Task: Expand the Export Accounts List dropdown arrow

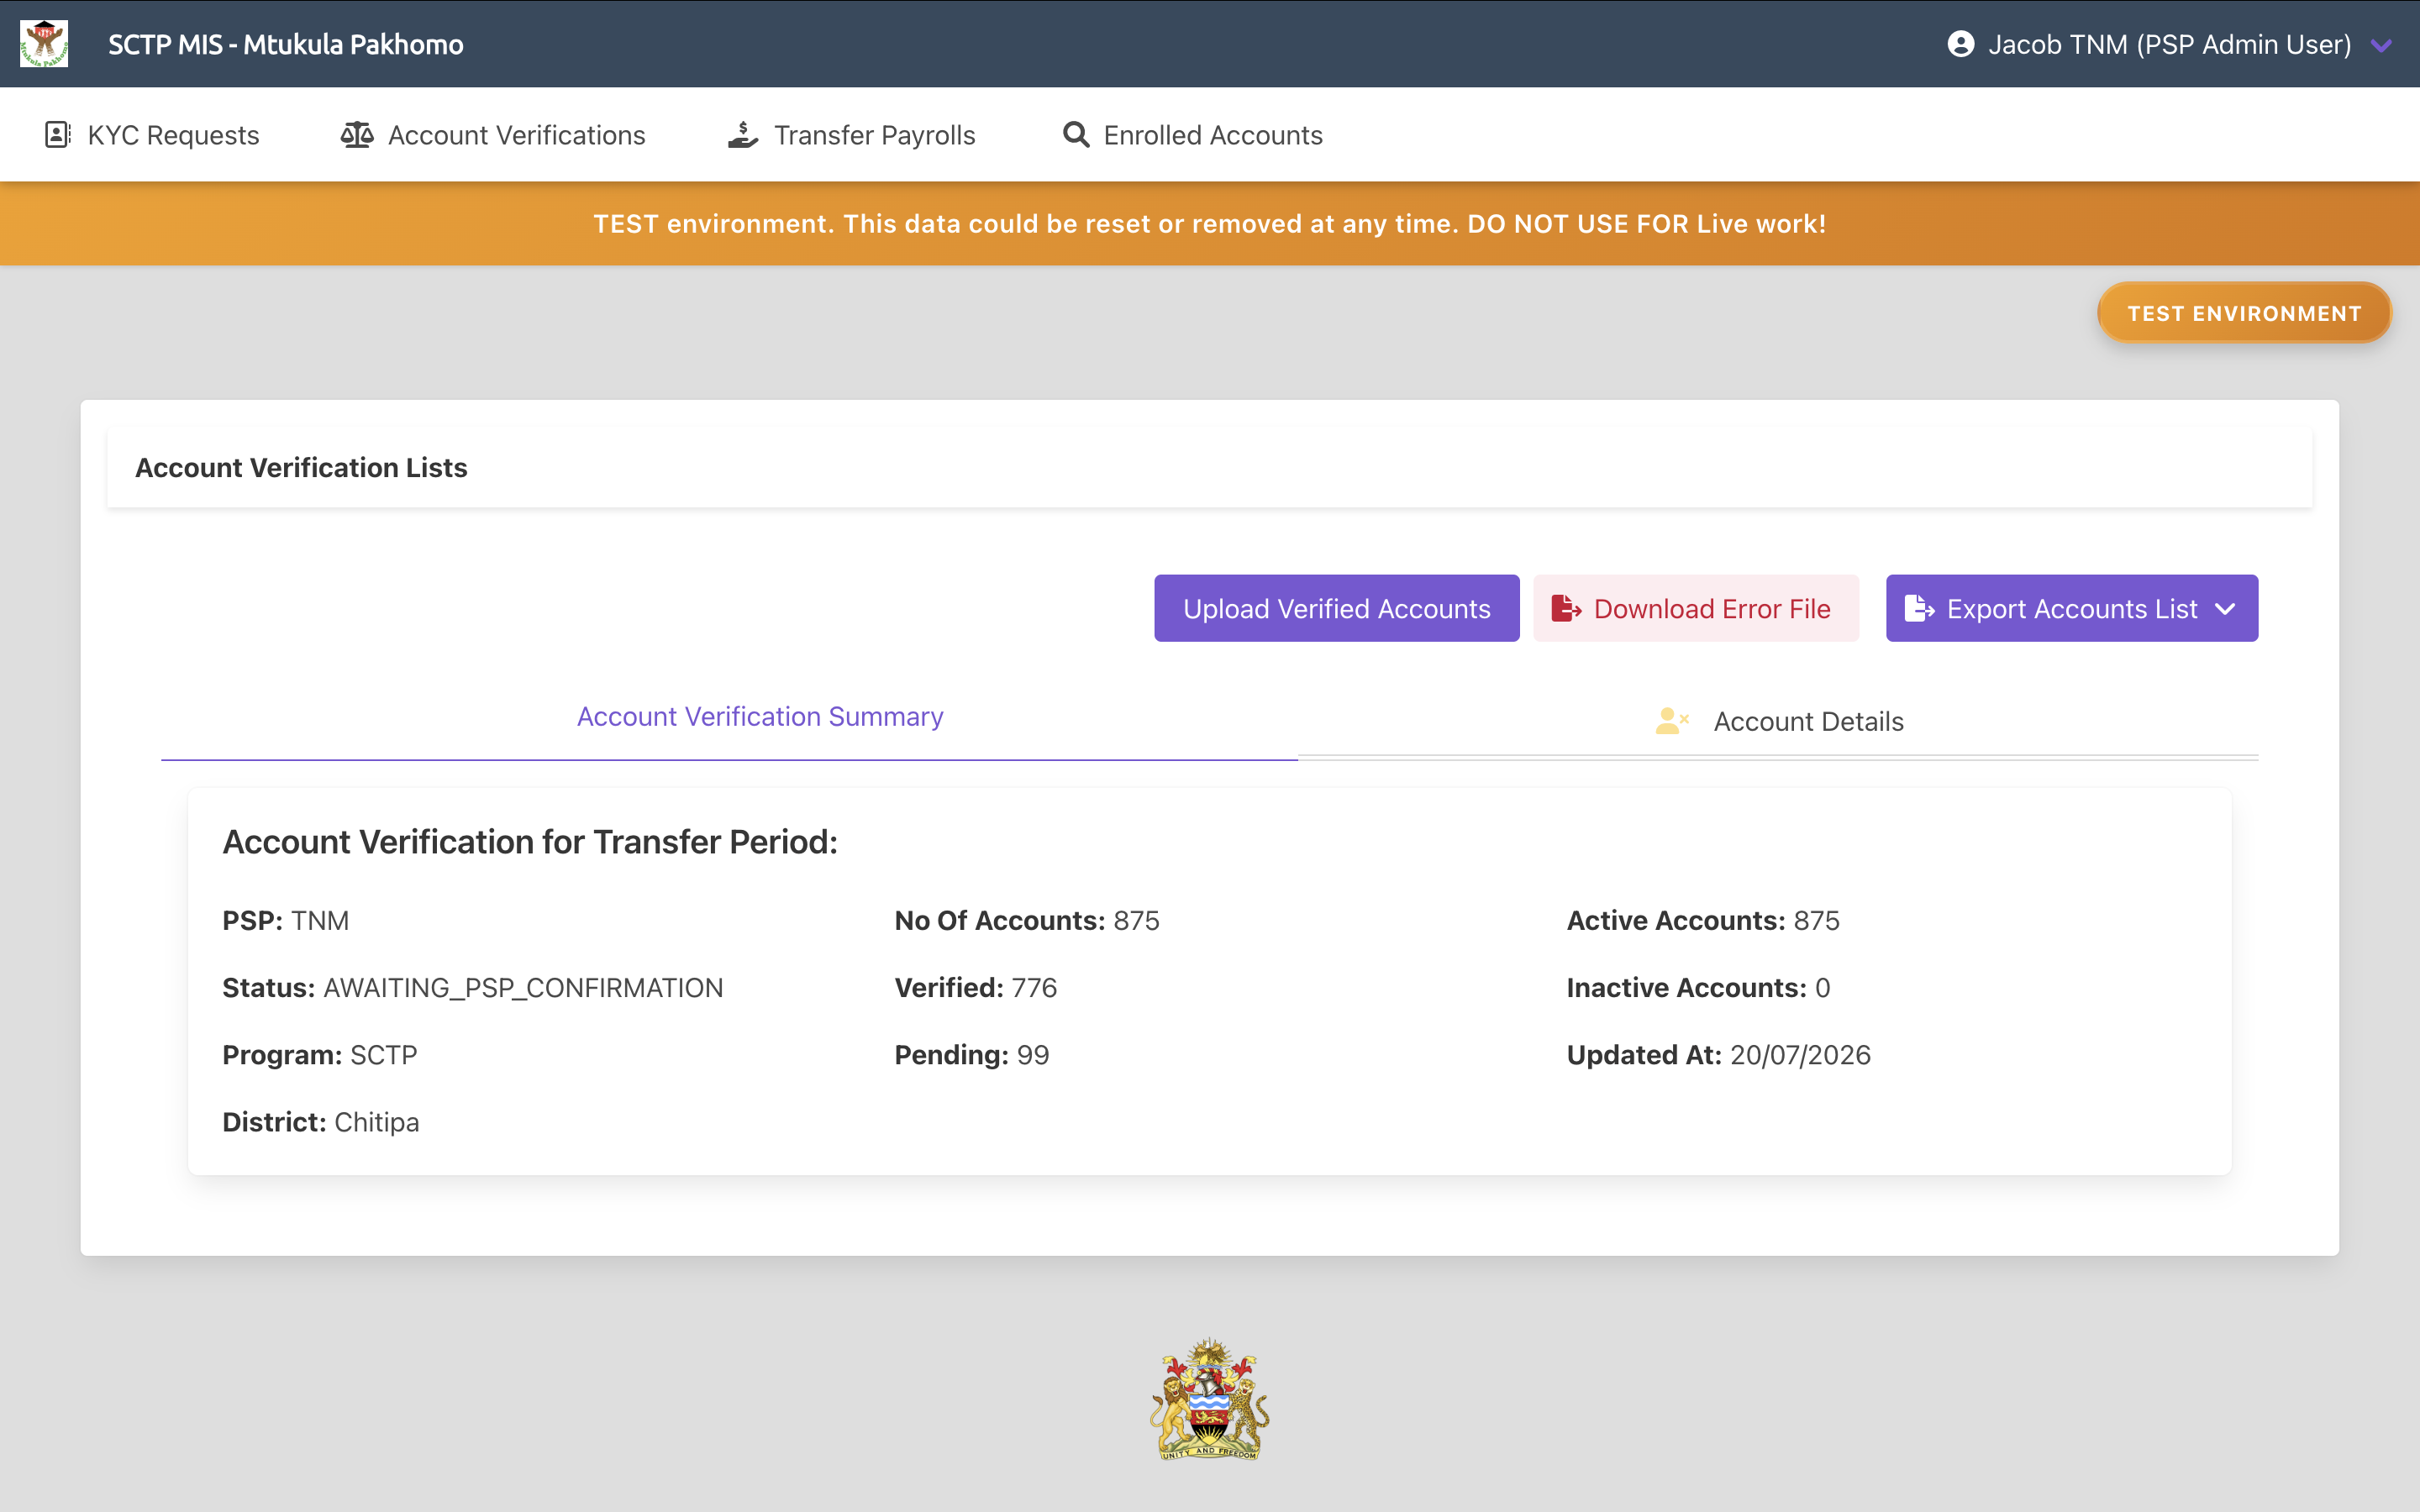Action: pyautogui.click(x=2225, y=609)
